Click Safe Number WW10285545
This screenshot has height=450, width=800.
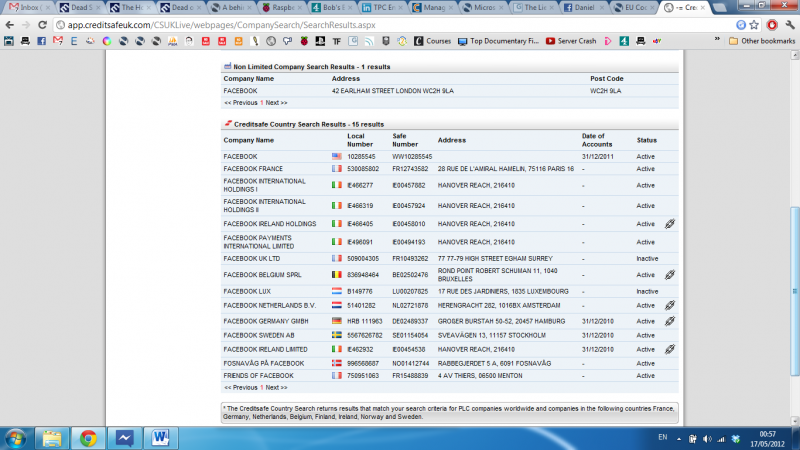(412, 157)
